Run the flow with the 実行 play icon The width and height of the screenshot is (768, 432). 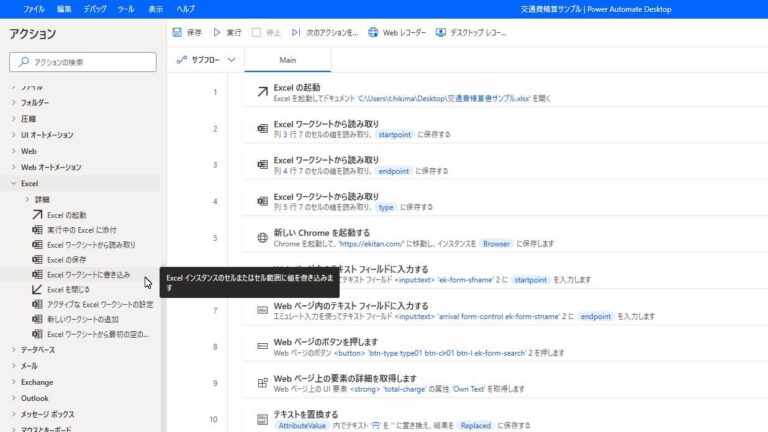click(217, 32)
